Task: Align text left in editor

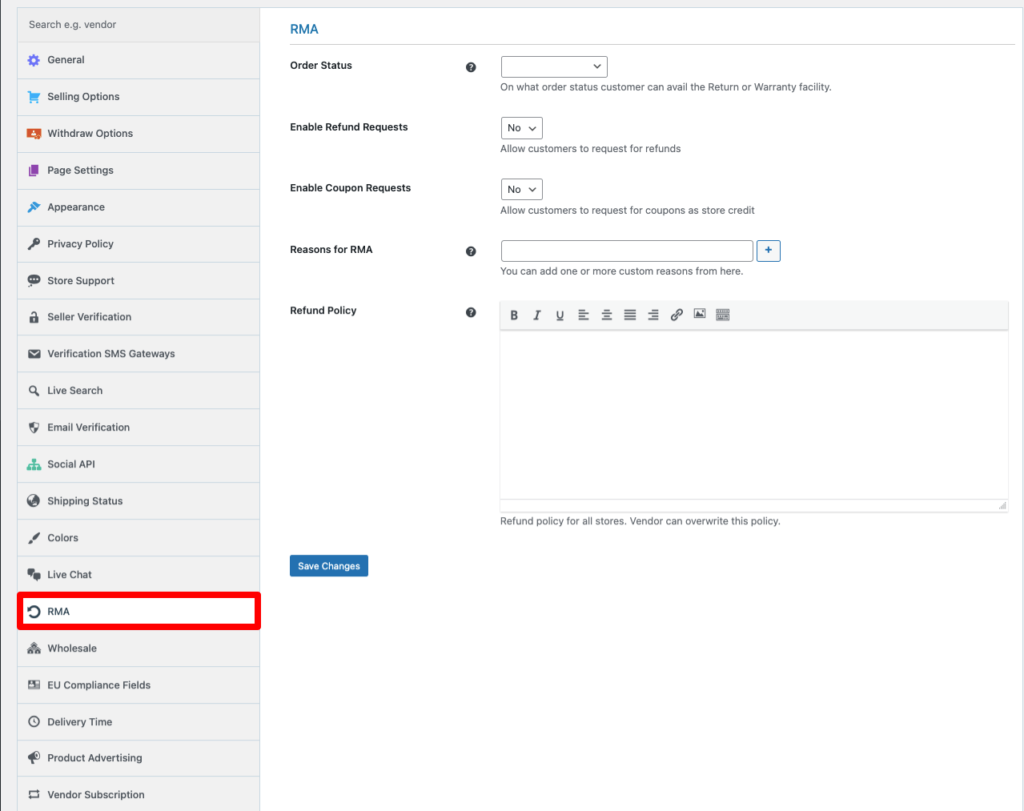Action: coord(583,315)
